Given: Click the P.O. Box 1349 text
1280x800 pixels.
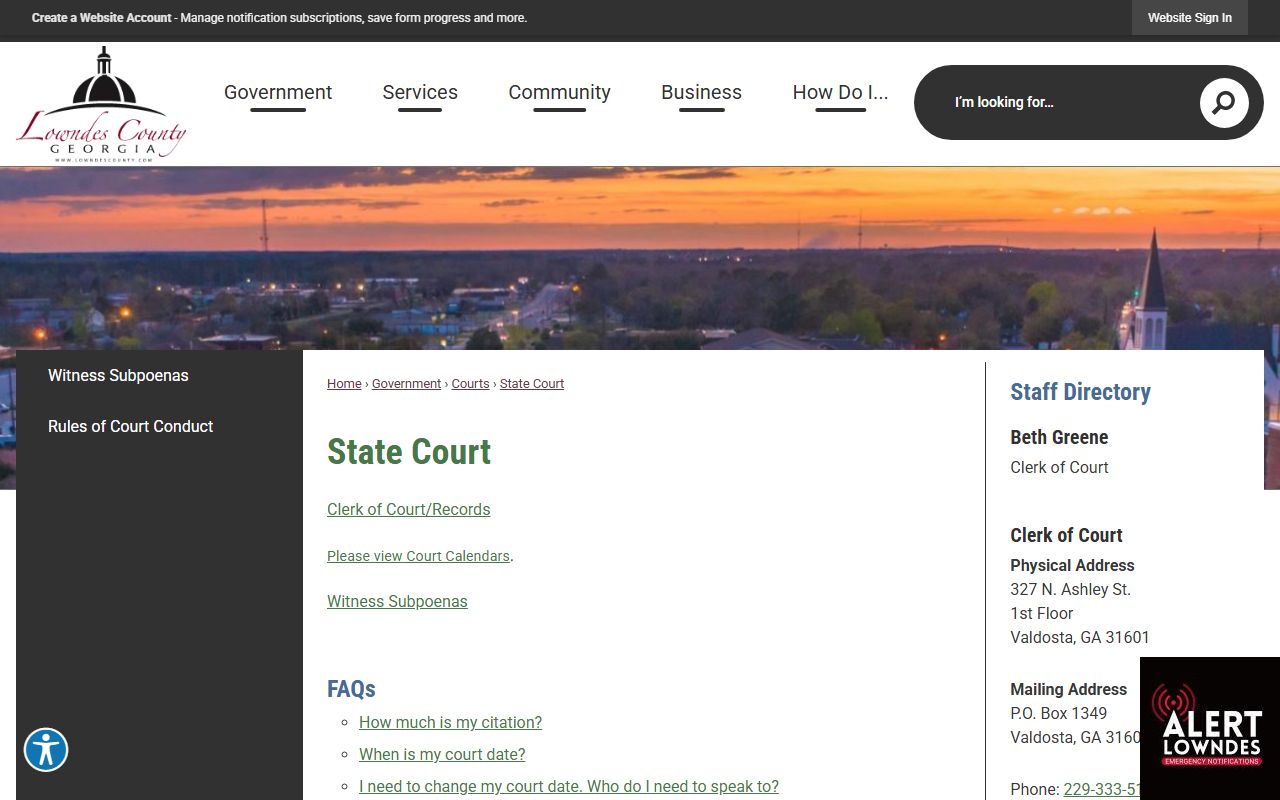Looking at the screenshot, I should click(1058, 713).
